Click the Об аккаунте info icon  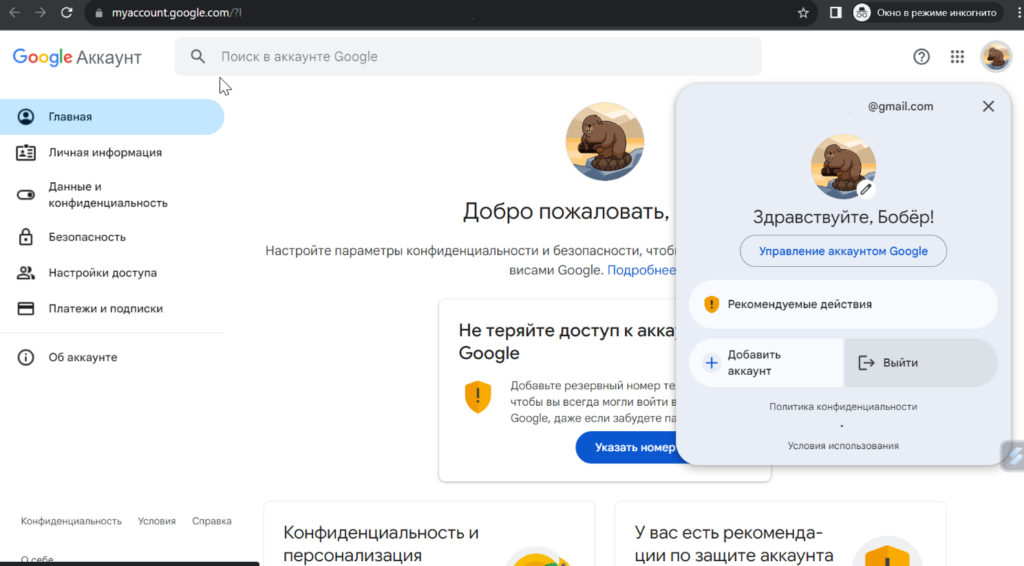tap(25, 358)
